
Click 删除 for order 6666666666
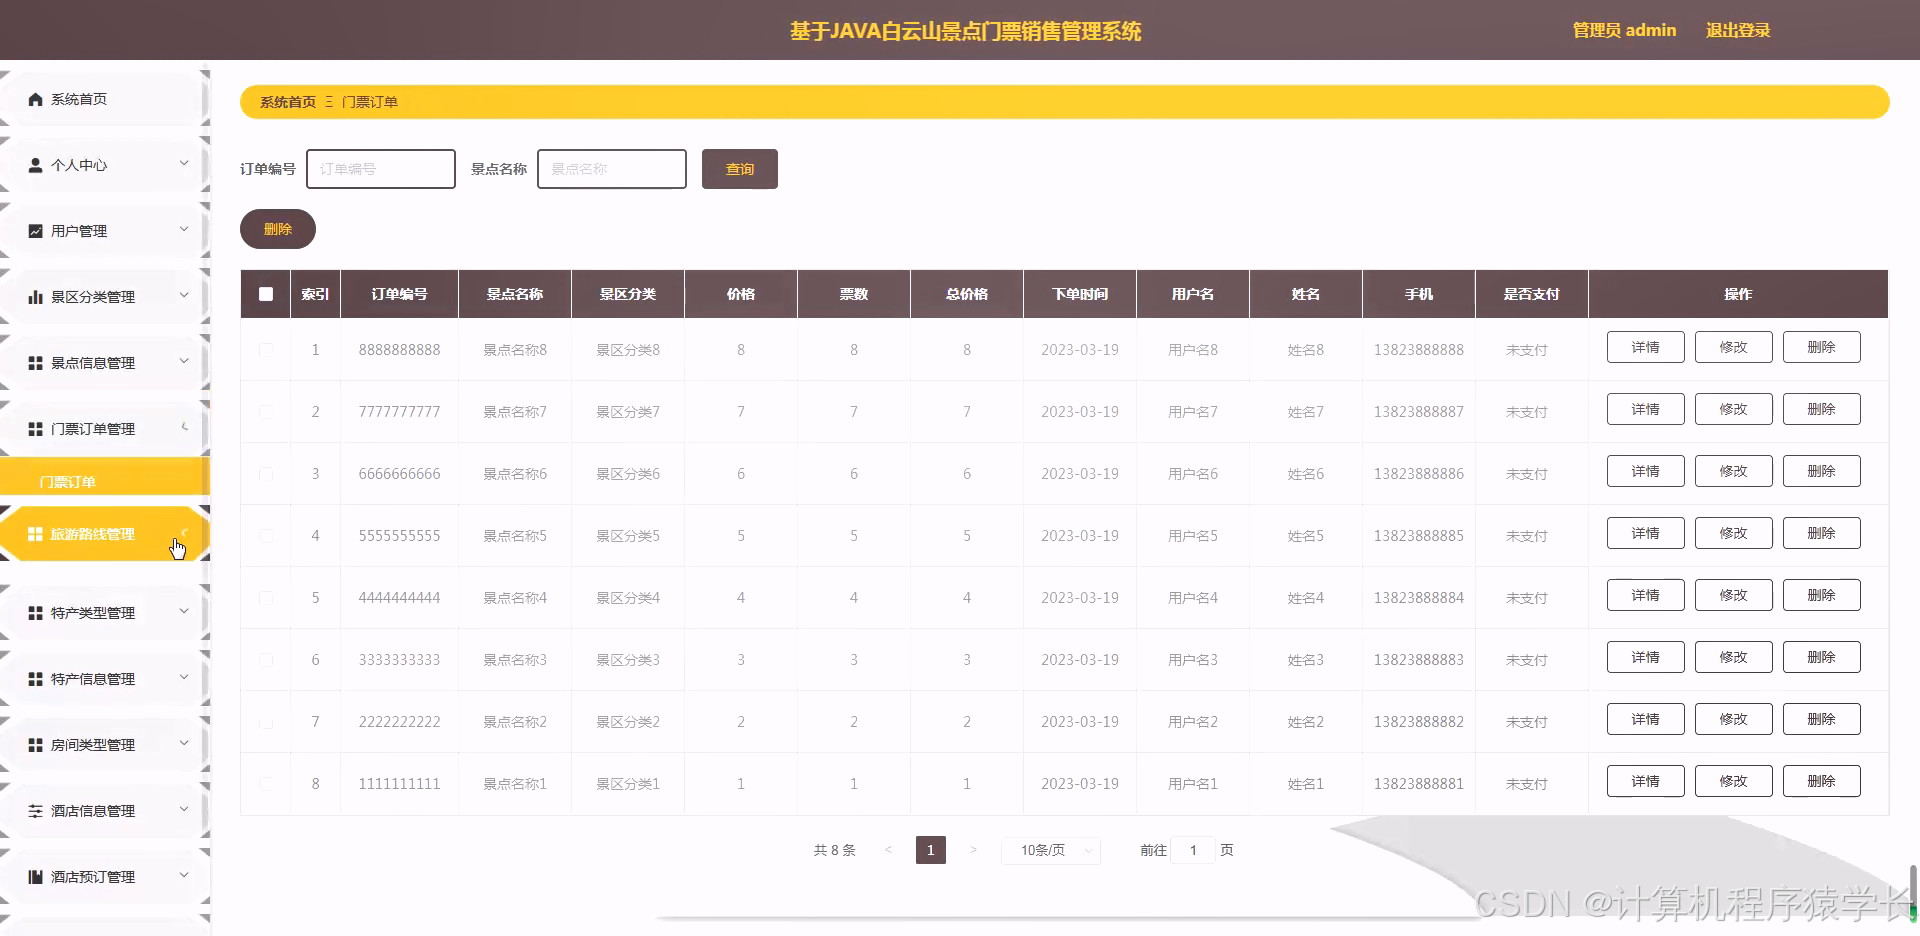click(1822, 471)
